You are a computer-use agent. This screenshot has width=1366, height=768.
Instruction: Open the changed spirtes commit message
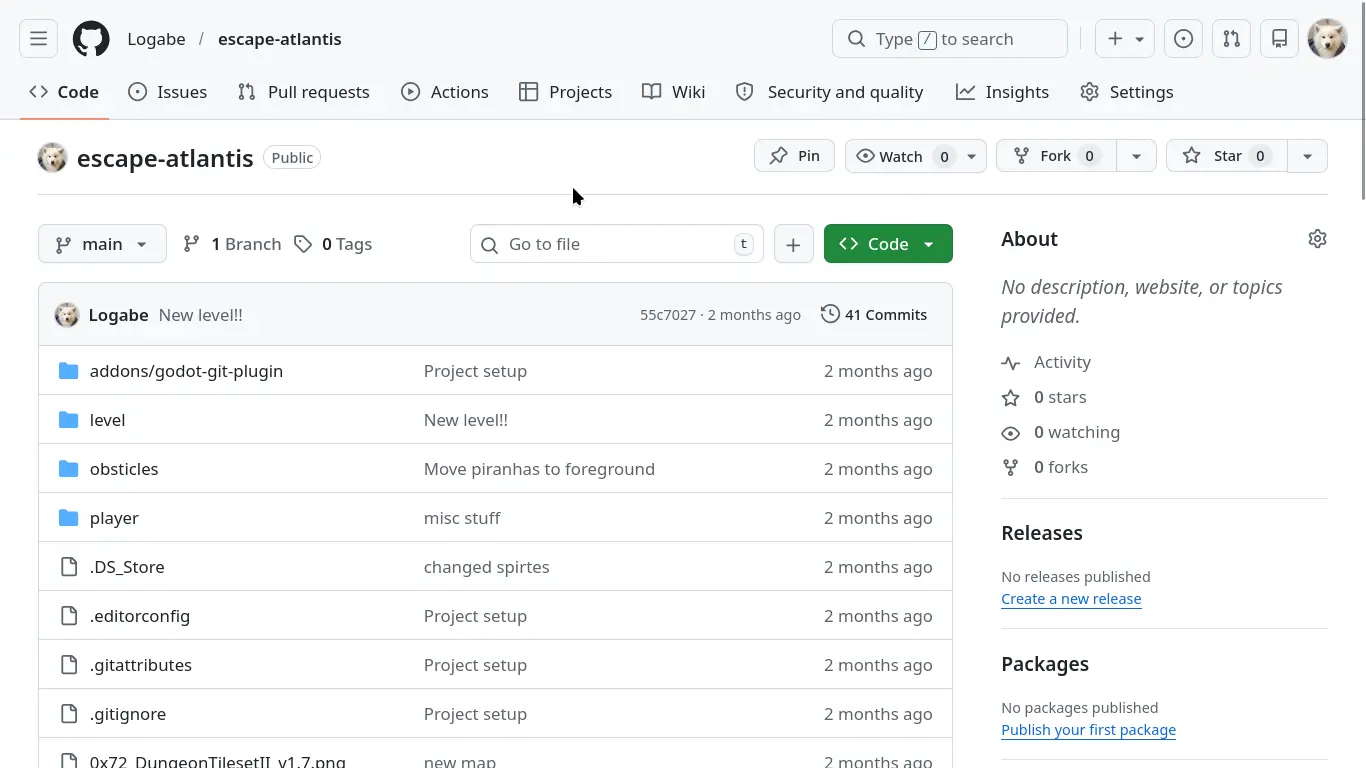tap(487, 567)
